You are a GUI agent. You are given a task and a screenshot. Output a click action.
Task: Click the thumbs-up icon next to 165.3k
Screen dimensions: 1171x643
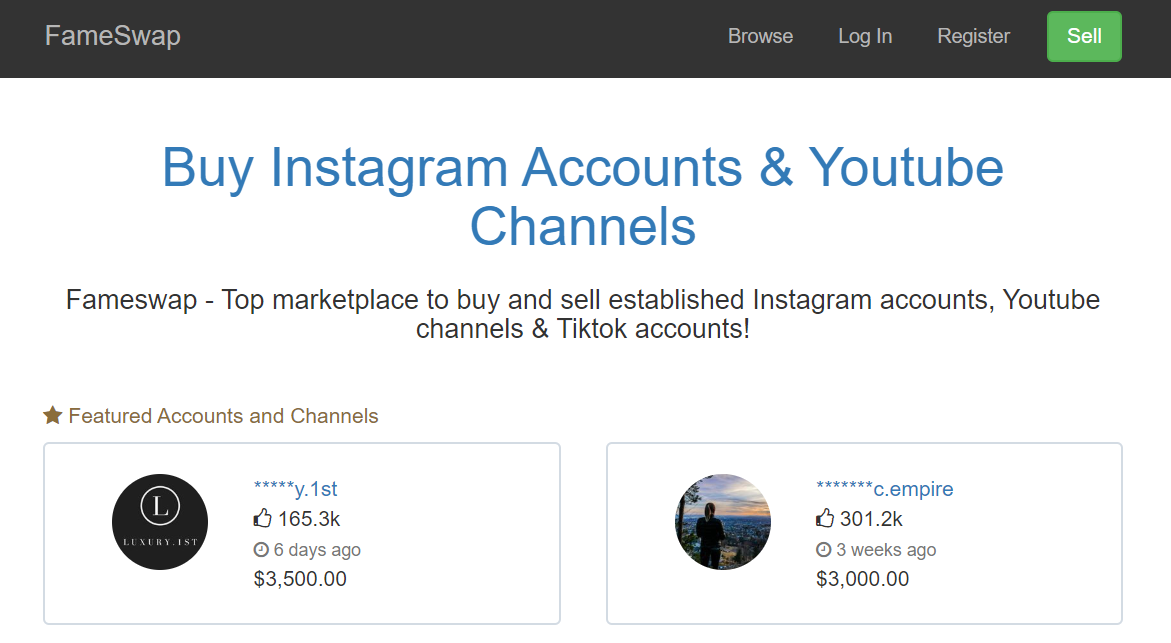[262, 518]
